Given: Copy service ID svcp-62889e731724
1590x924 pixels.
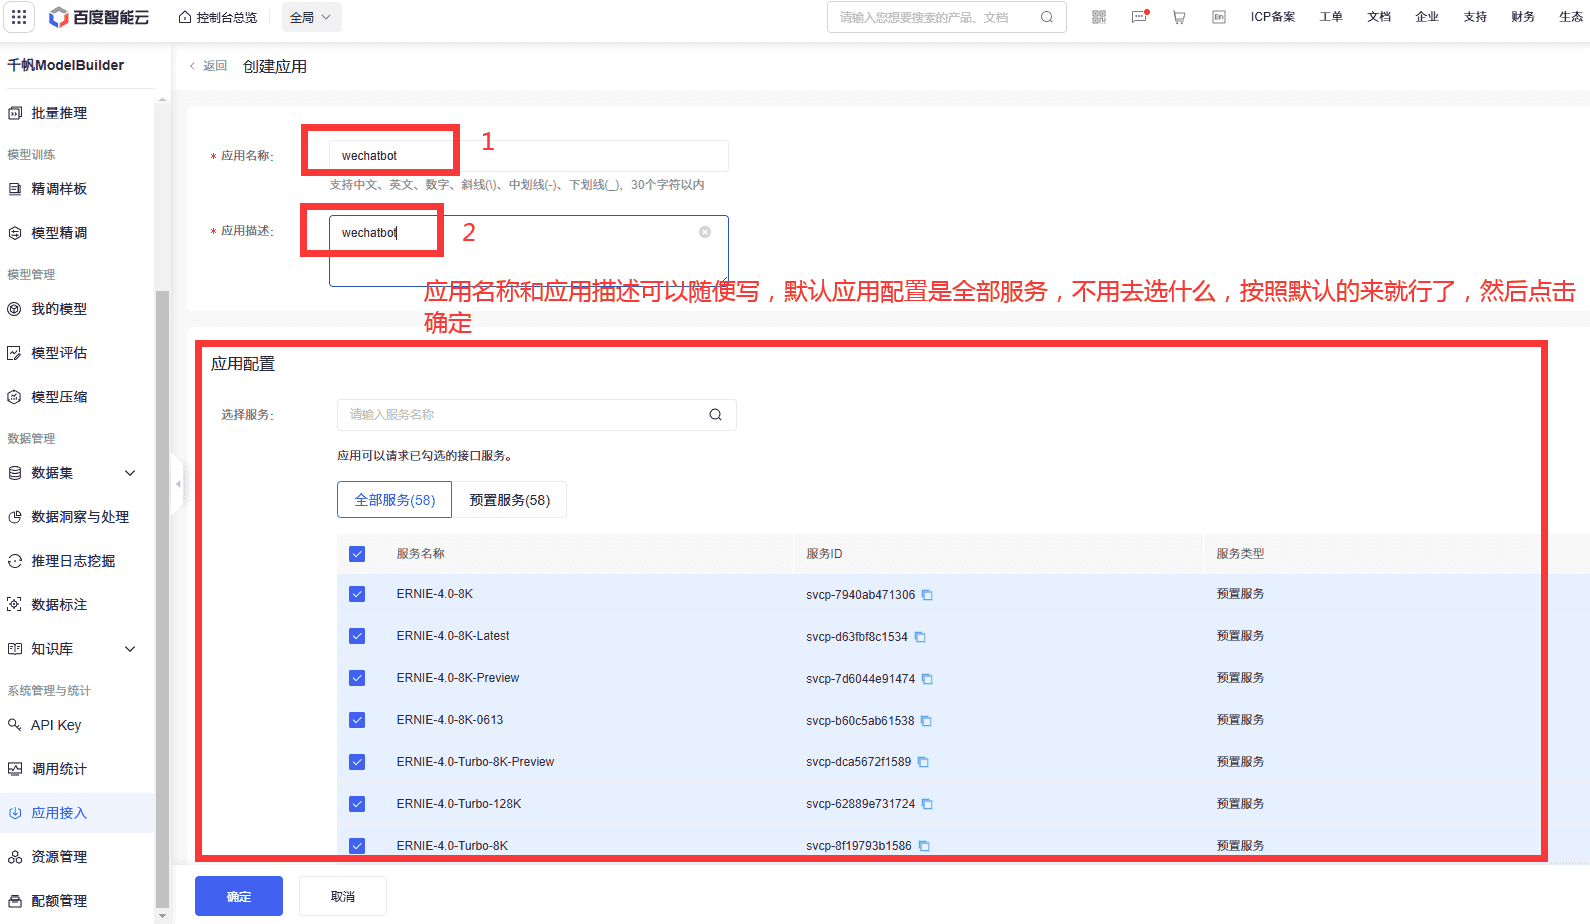Looking at the screenshot, I should point(927,804).
